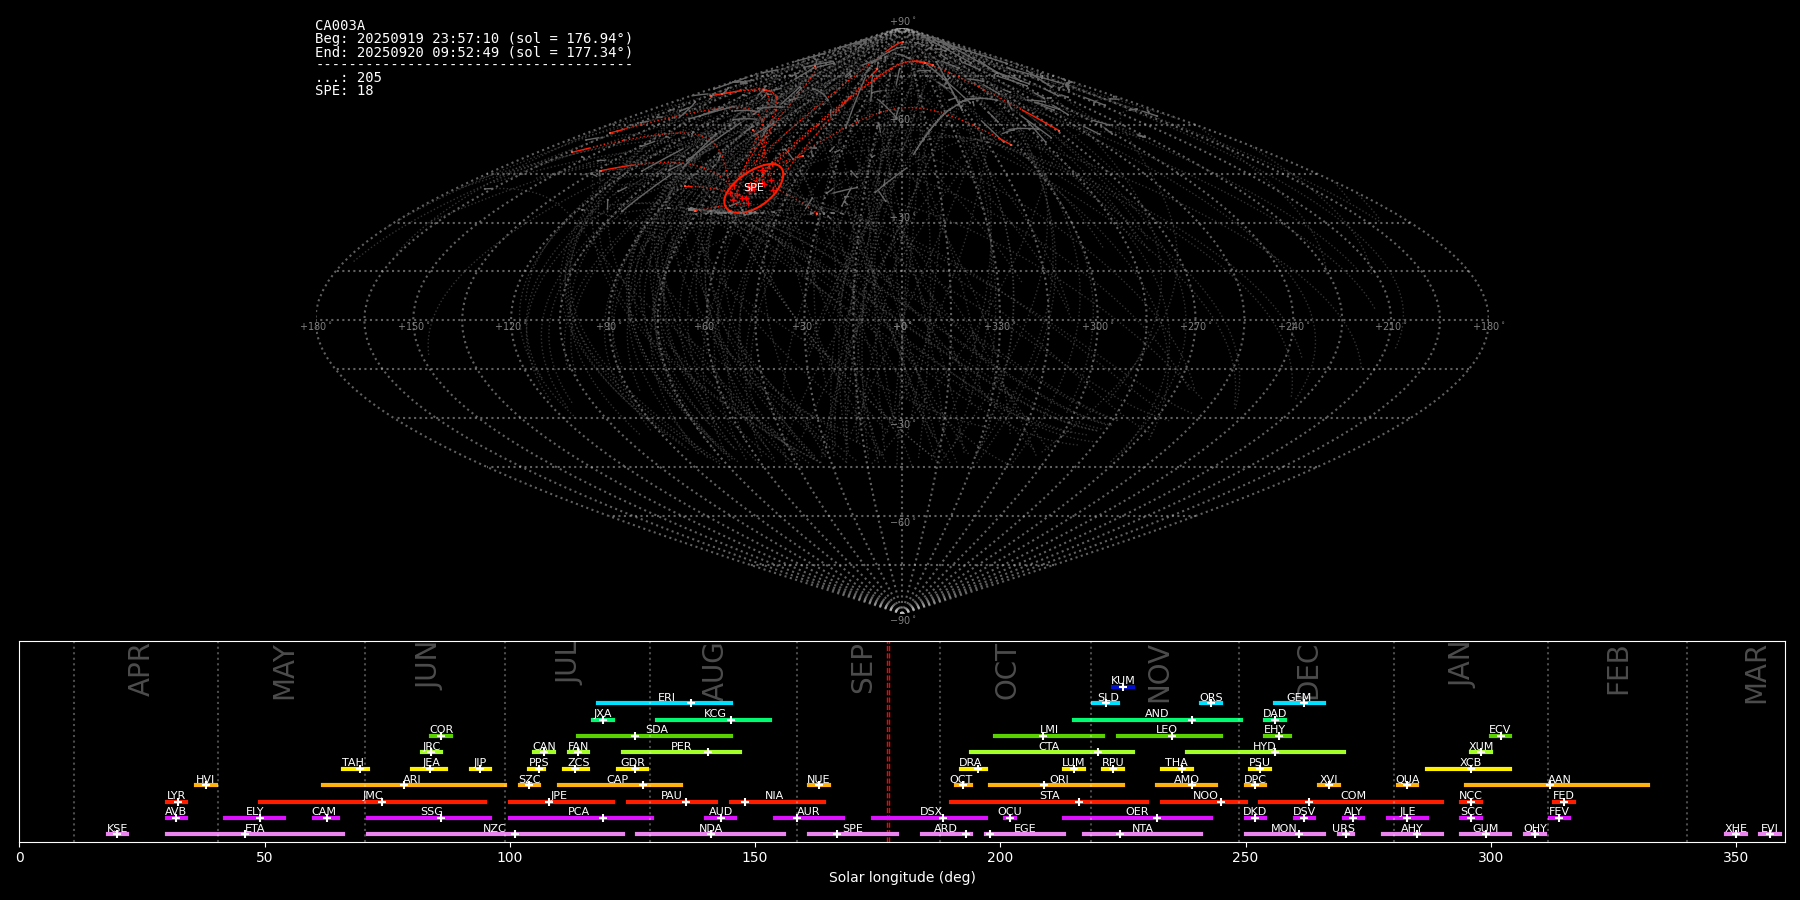The width and height of the screenshot is (1800, 900).
Task: Click the ETA shower bar
Action: click(255, 834)
